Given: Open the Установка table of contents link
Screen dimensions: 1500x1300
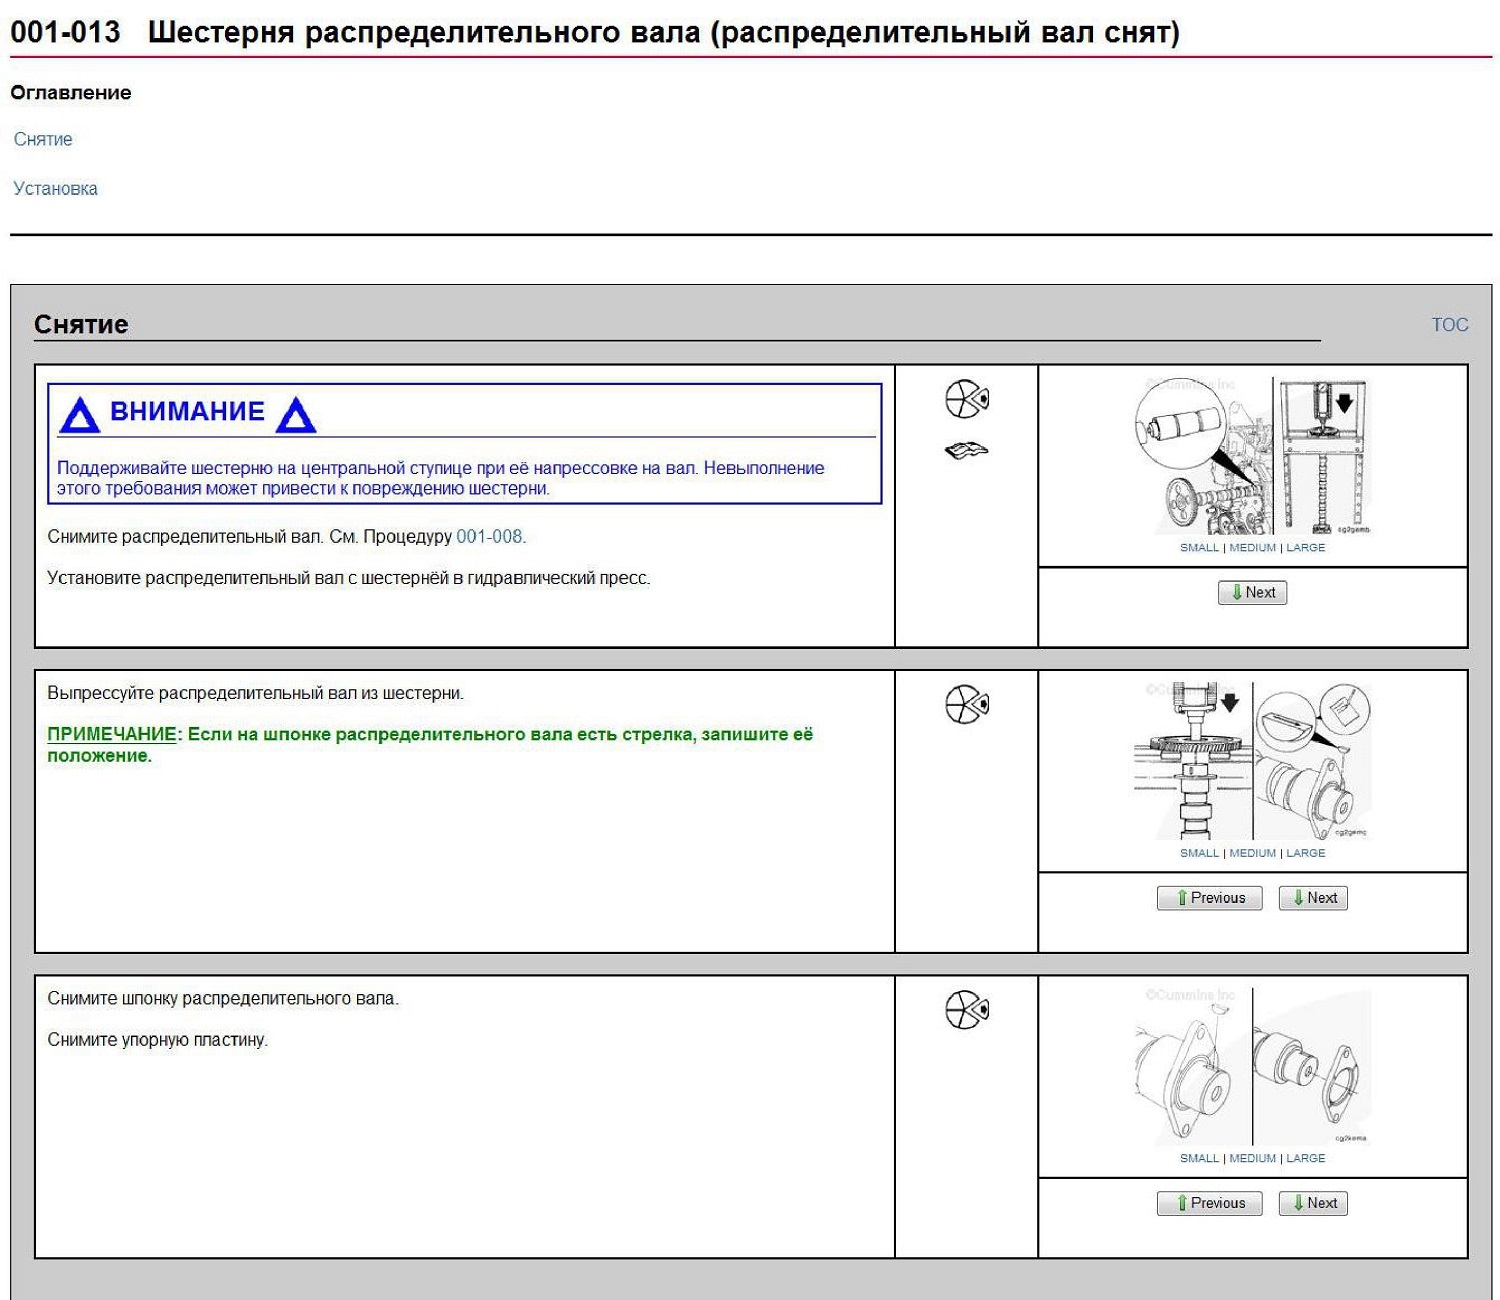Looking at the screenshot, I should [x=55, y=188].
